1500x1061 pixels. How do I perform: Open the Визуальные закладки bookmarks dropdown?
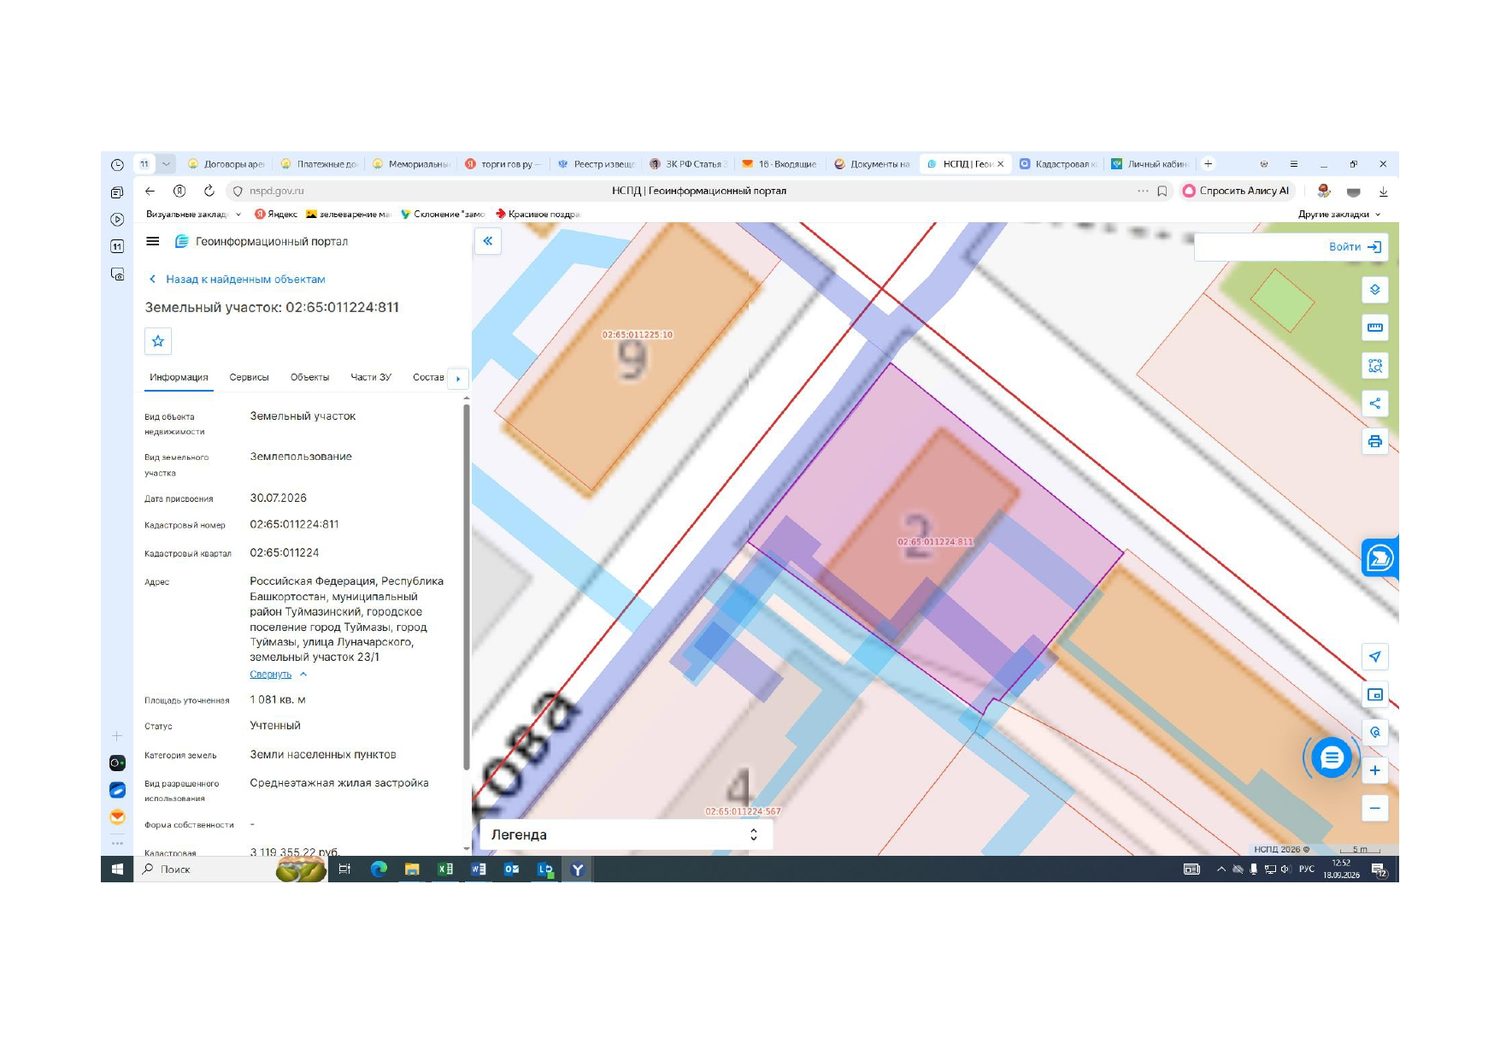(193, 214)
